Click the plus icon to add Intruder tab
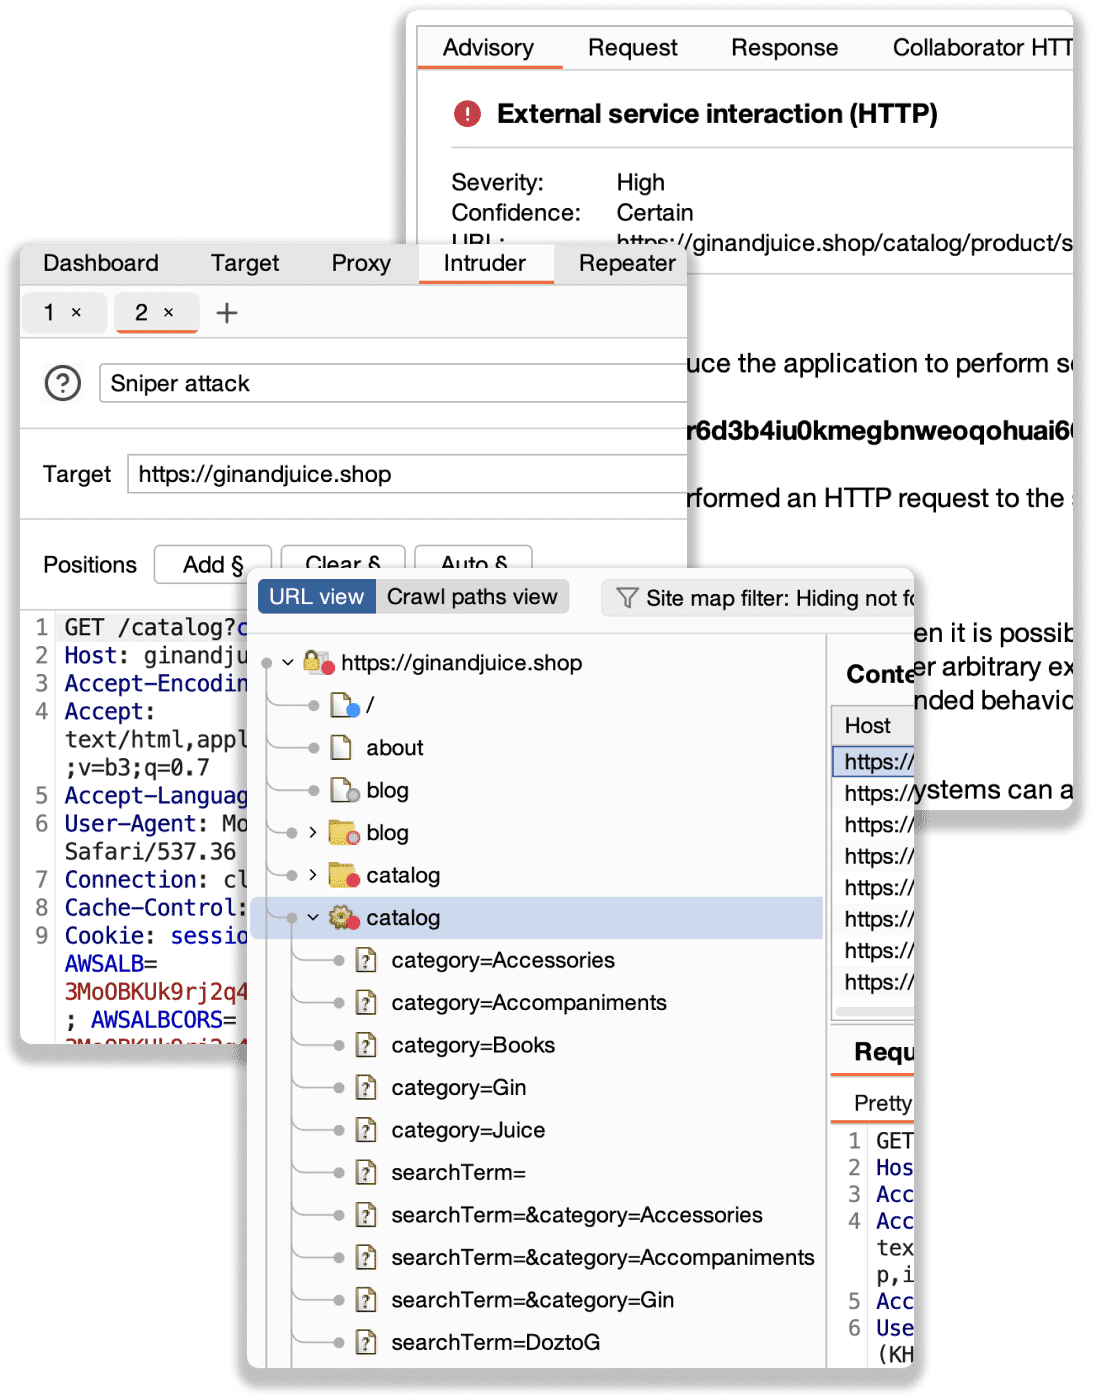The height and width of the screenshot is (1398, 1093). coord(227,313)
